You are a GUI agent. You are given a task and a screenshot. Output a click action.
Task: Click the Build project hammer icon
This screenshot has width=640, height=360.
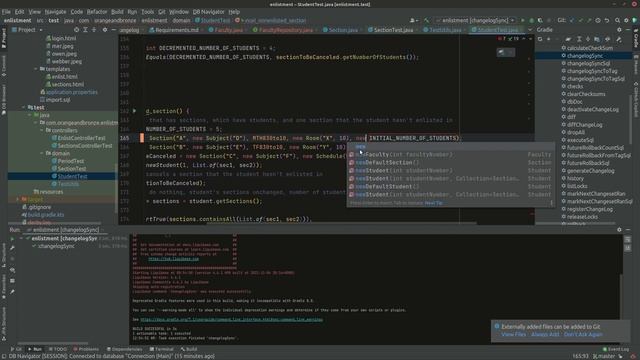[x=426, y=20]
